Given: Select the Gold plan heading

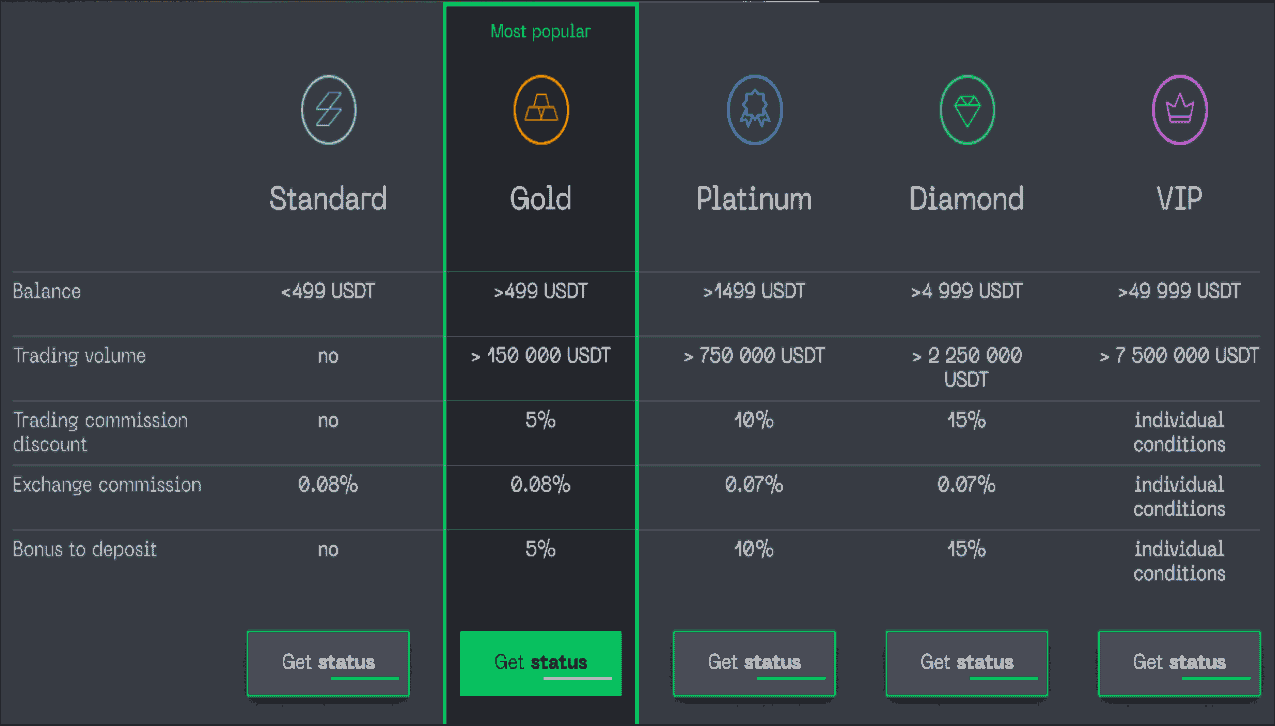Looking at the screenshot, I should (x=541, y=198).
